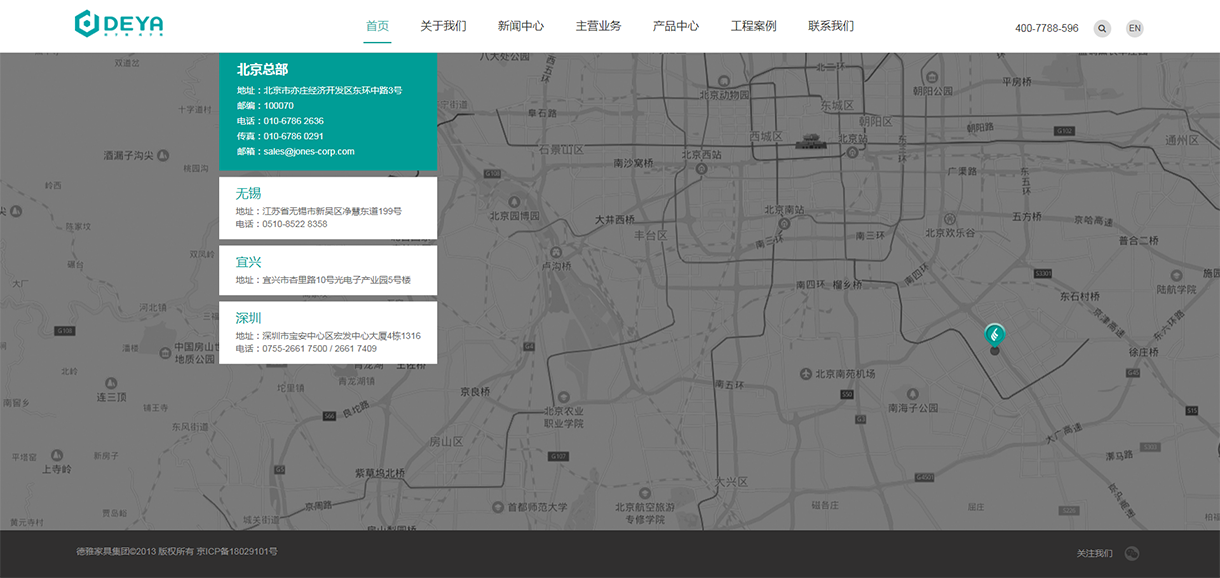
Task: Select the 宜兴 office card title
Action: tap(248, 262)
